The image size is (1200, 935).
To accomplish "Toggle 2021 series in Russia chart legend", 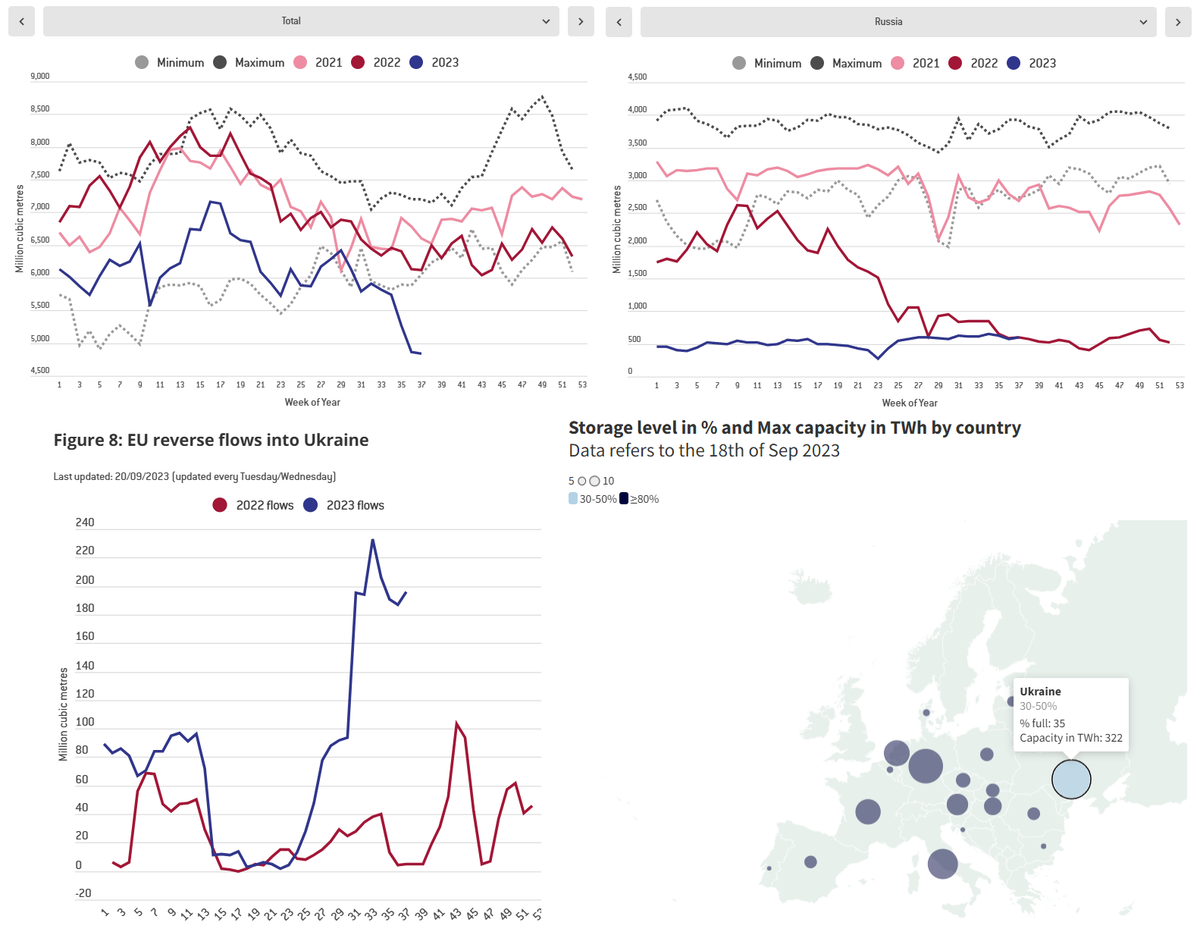I will click(915, 63).
